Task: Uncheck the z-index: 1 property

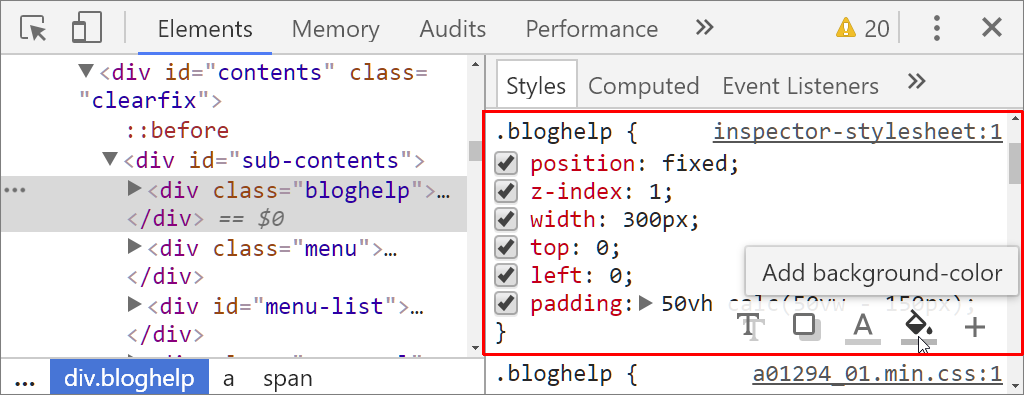Action: coord(506,191)
